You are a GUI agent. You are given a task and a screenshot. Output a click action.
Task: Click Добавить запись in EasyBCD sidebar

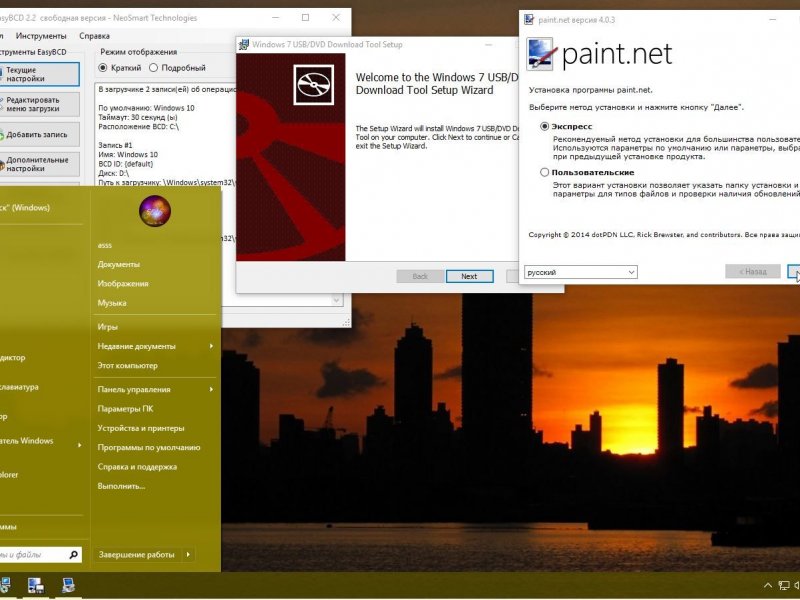click(x=39, y=135)
